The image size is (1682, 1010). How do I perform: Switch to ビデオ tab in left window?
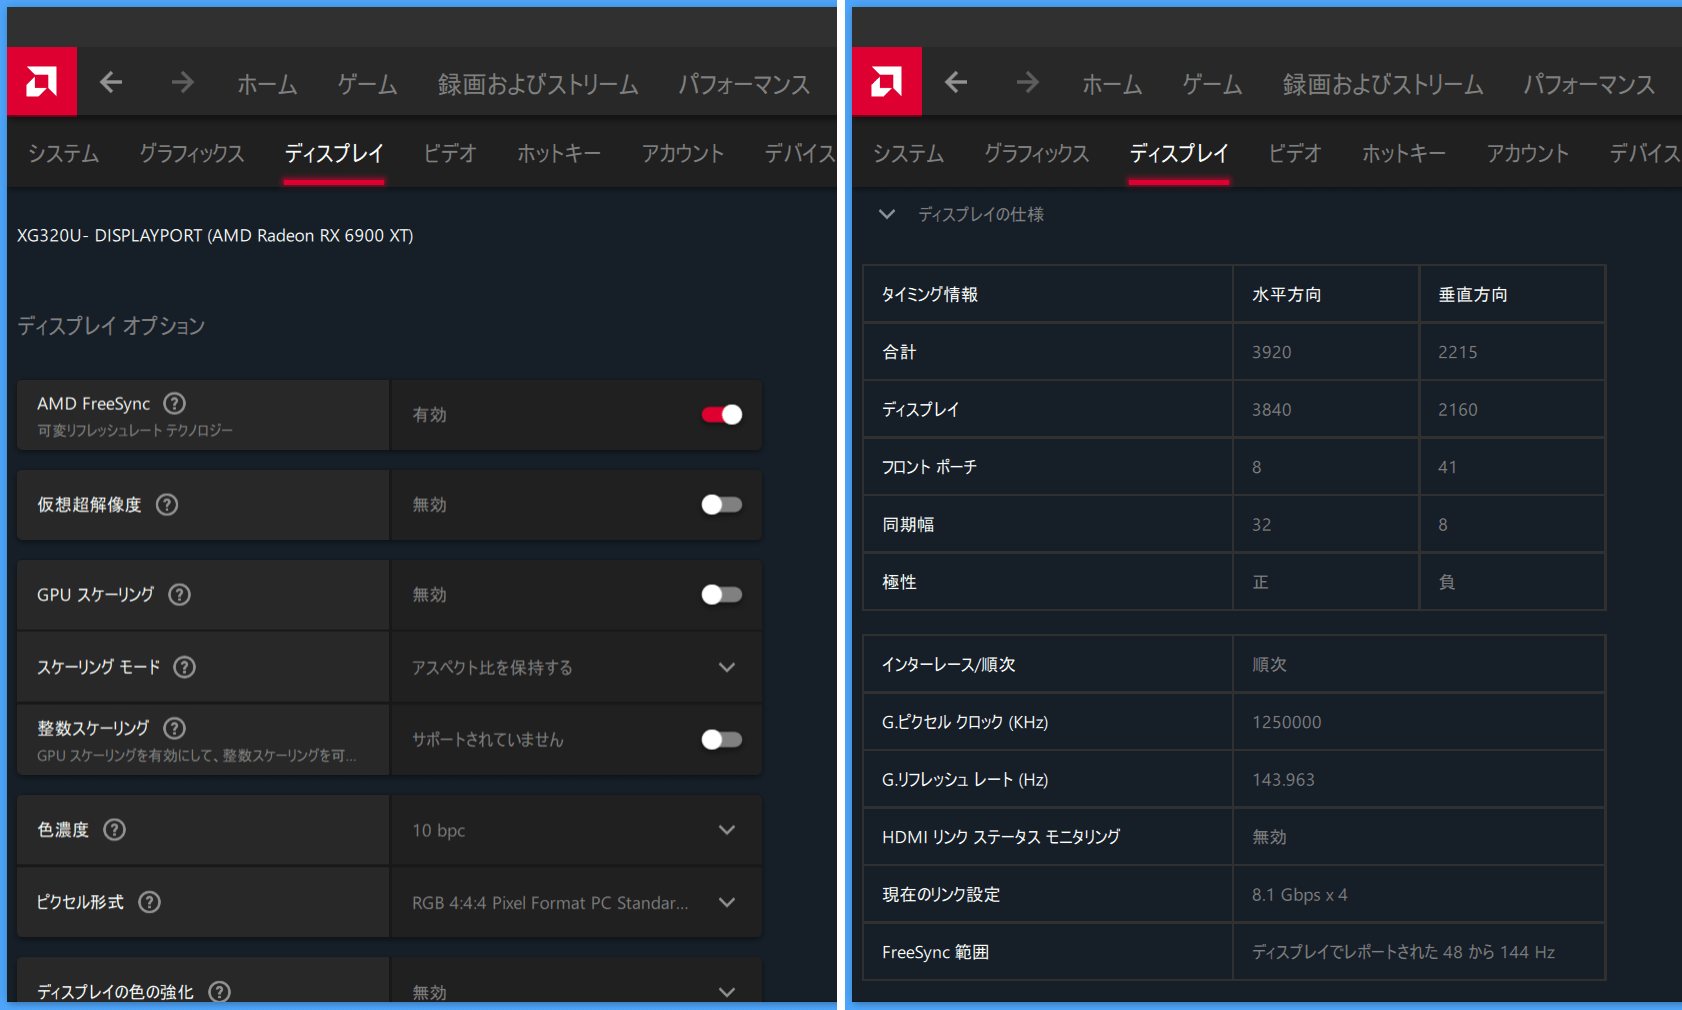pos(450,153)
